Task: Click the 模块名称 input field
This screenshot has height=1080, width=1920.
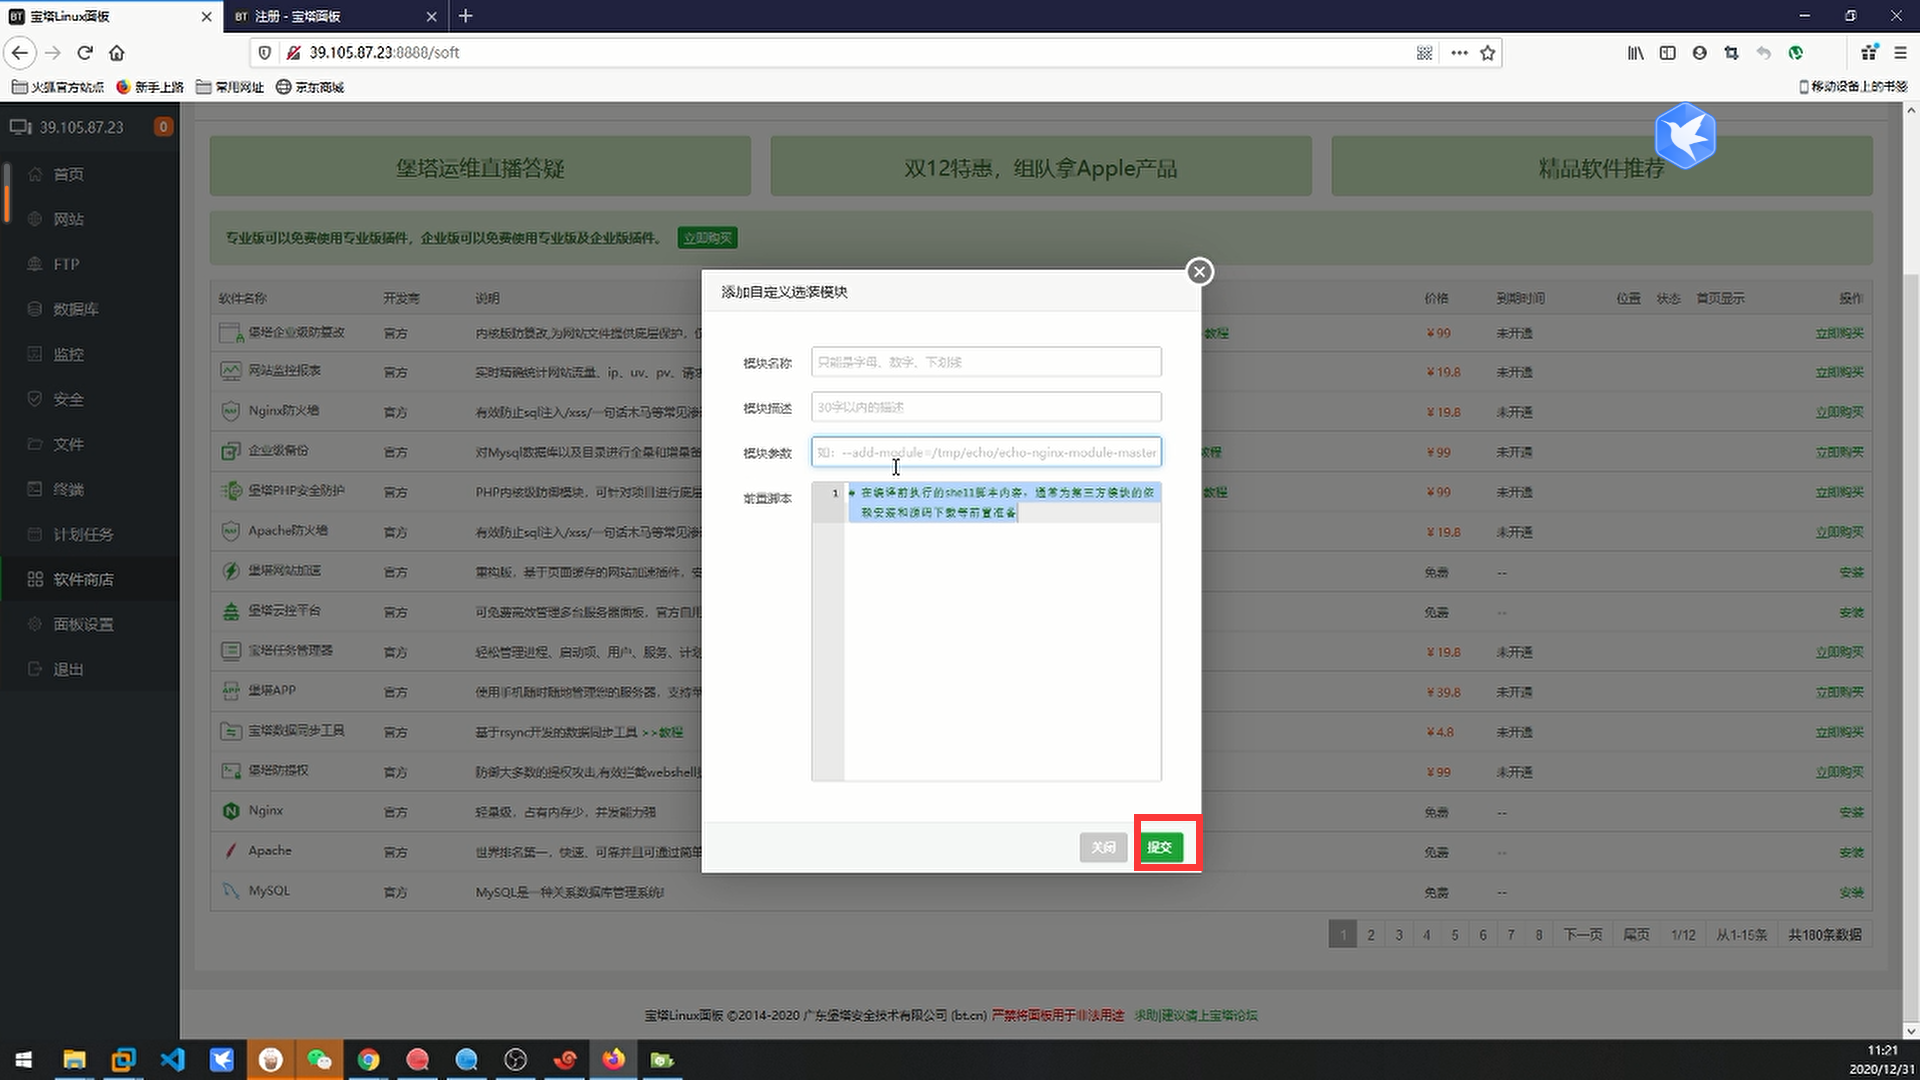Action: 985,362
